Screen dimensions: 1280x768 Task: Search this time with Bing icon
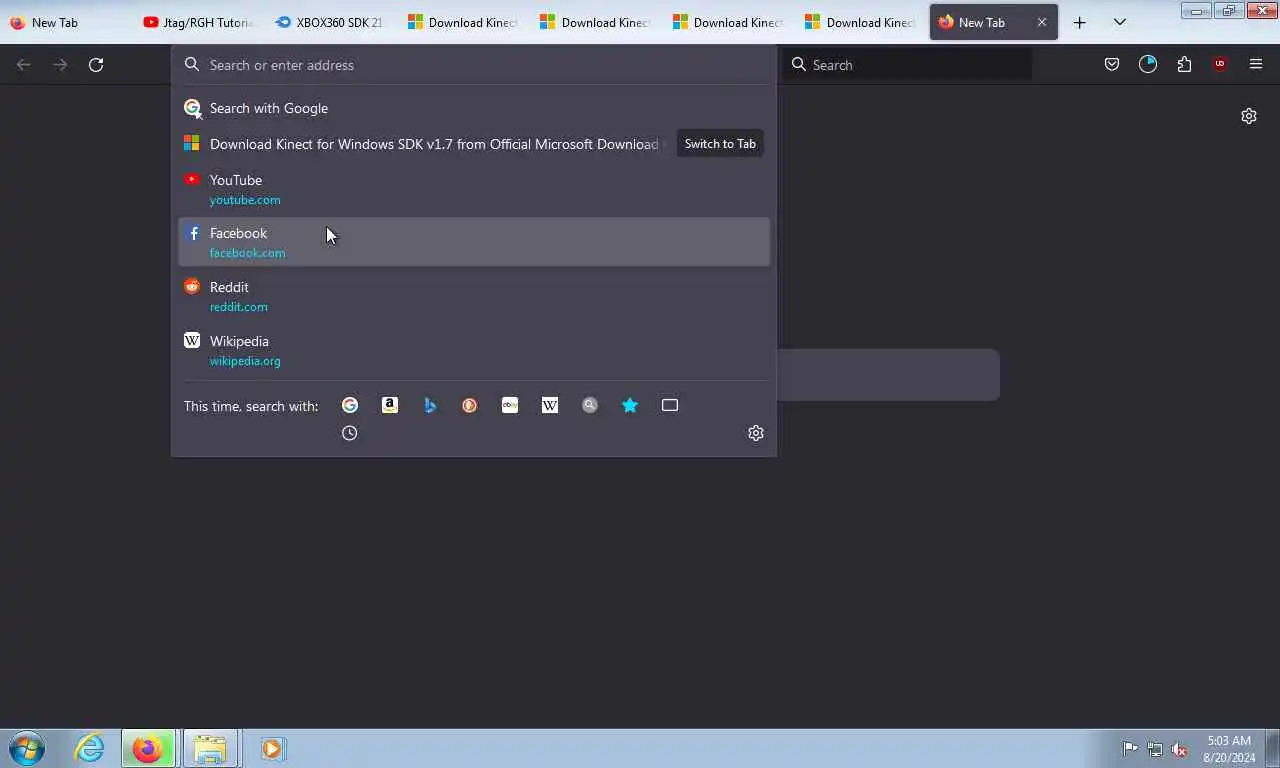tap(430, 405)
